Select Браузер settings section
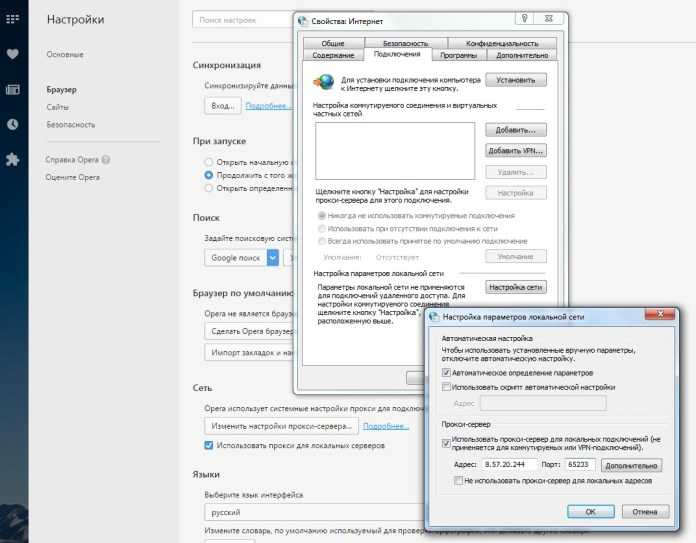The height and width of the screenshot is (543, 696). click(61, 89)
